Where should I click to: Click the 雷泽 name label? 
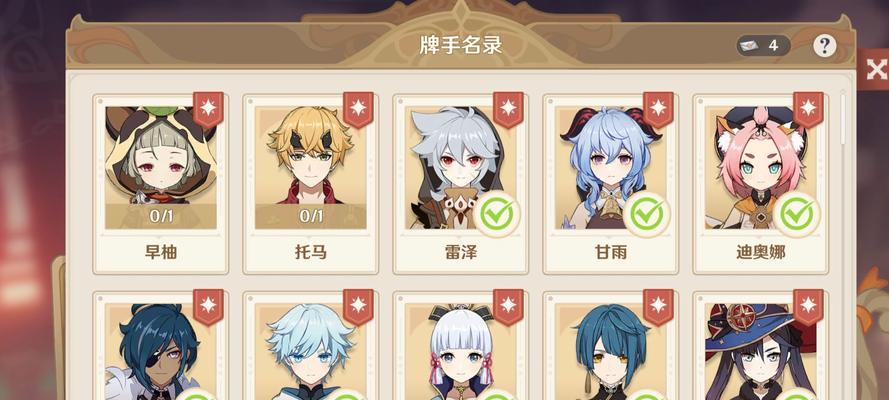pyautogui.click(x=461, y=252)
